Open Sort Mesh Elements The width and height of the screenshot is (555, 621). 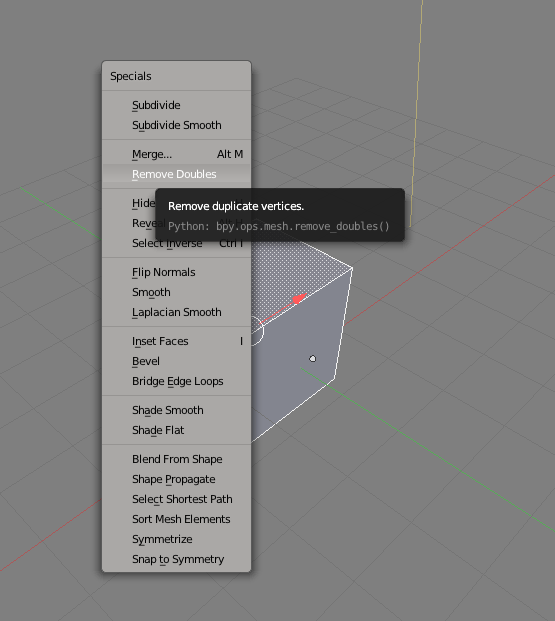pyautogui.click(x=176, y=519)
